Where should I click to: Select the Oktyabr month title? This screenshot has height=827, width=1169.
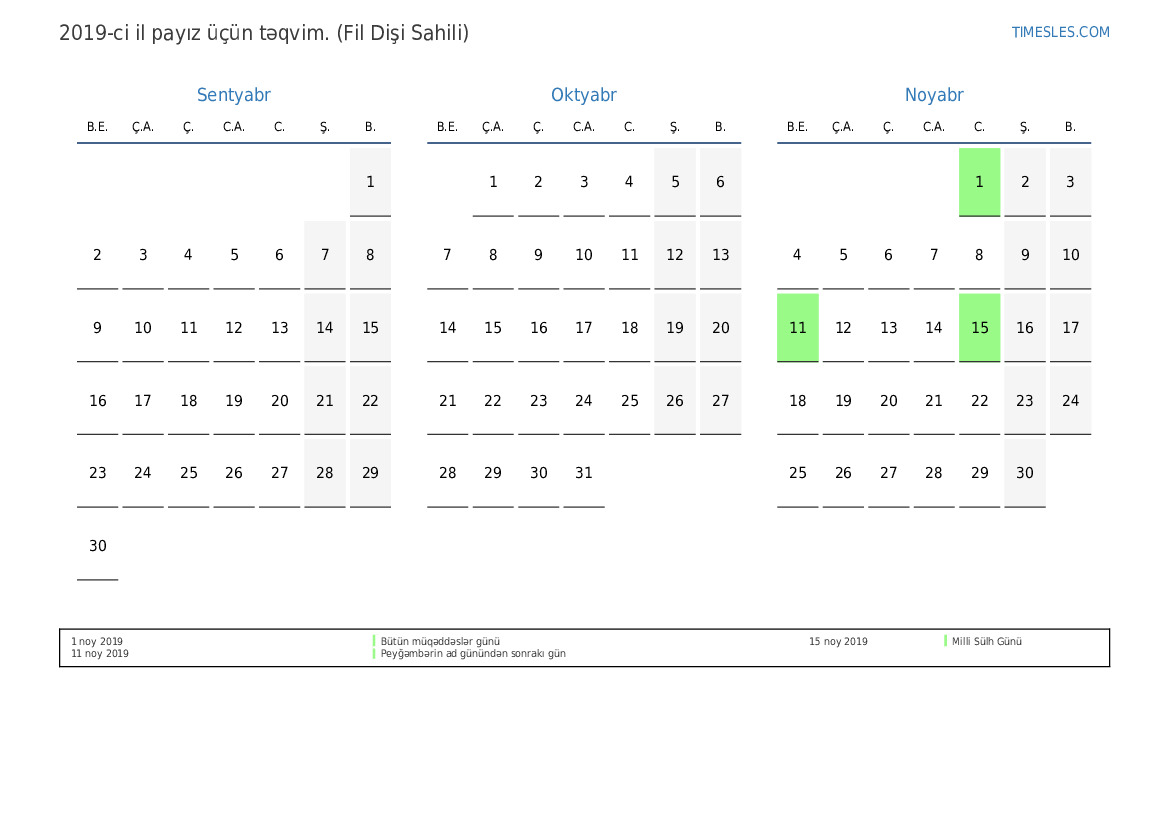pos(583,95)
